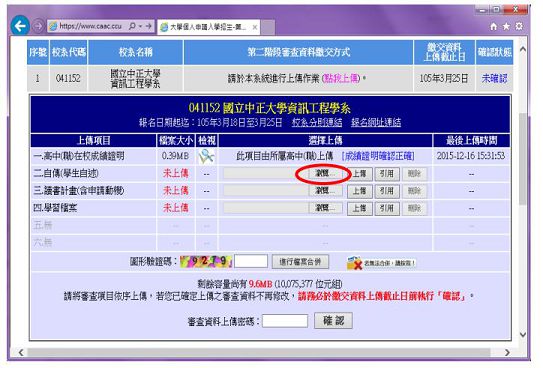Click the 校系代碼 value 041152 cell

(68, 78)
